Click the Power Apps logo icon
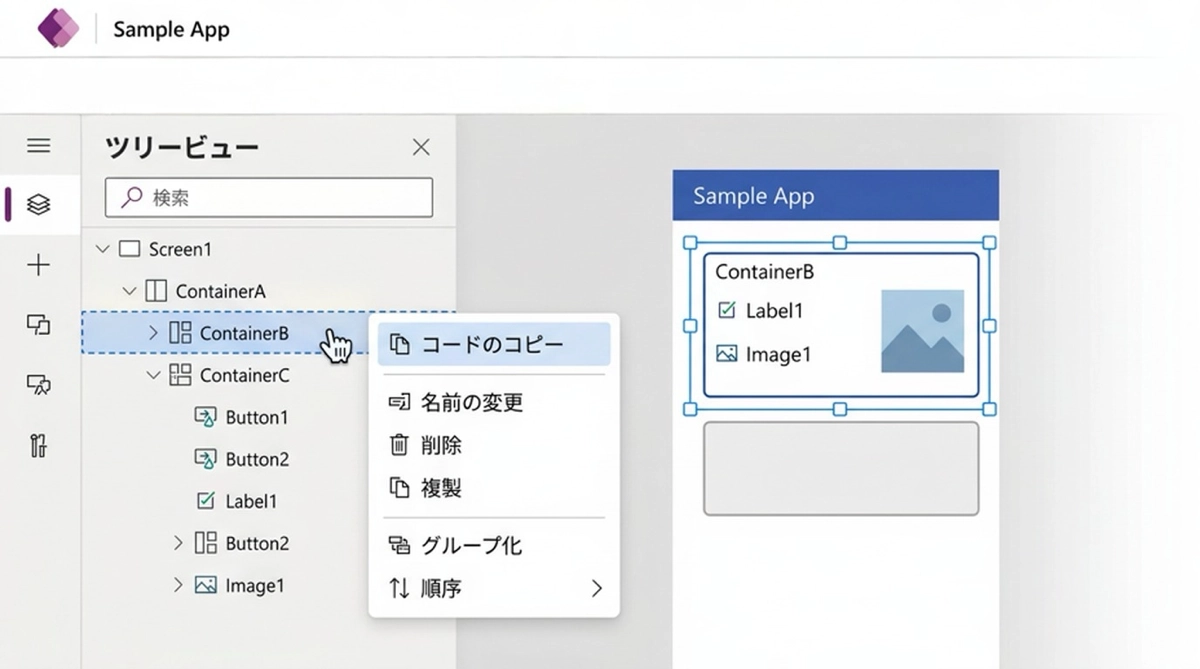The image size is (1200, 669). click(x=58, y=28)
